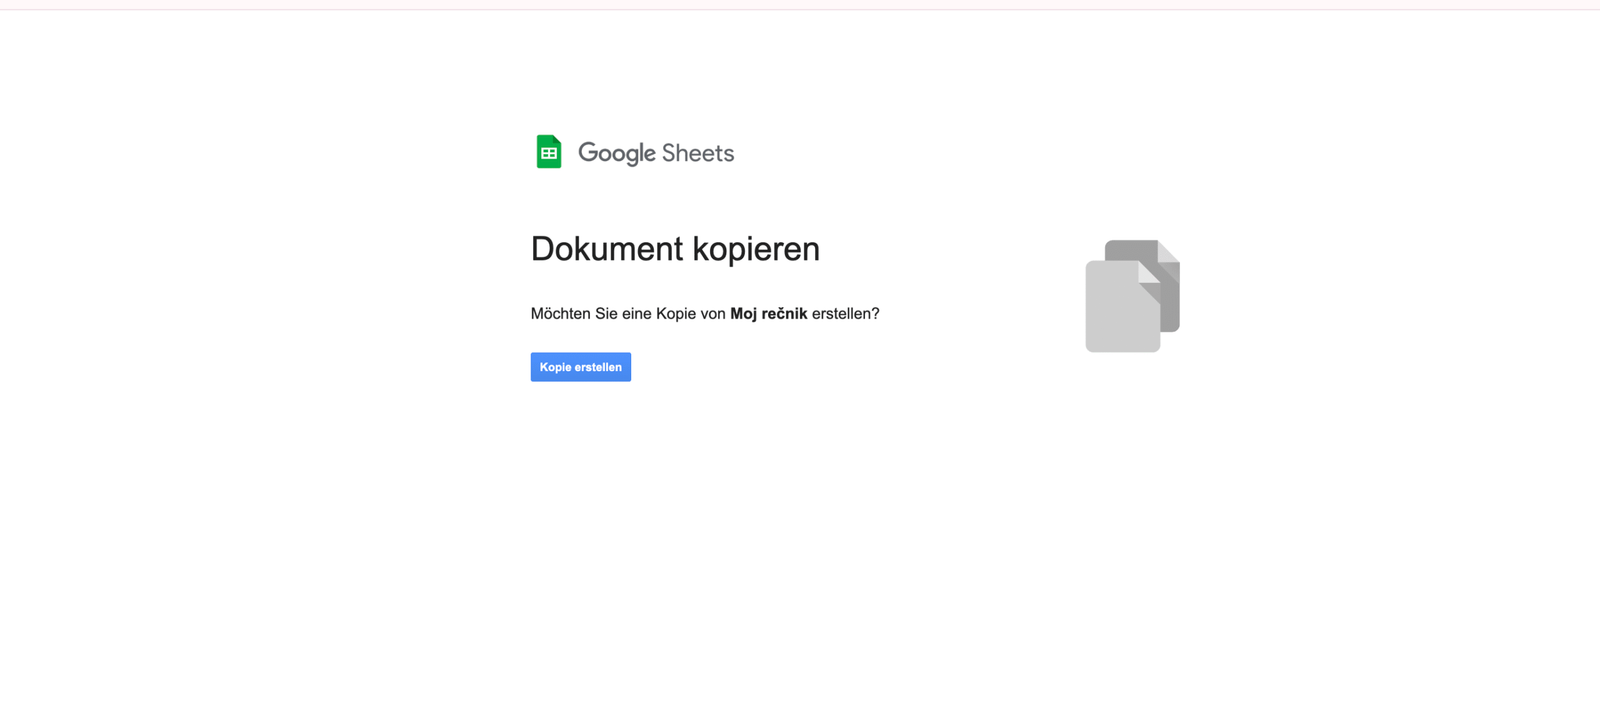Screen dimensions: 1600x719
Task: Click the "Google" wordmark in the logo
Action: point(616,153)
